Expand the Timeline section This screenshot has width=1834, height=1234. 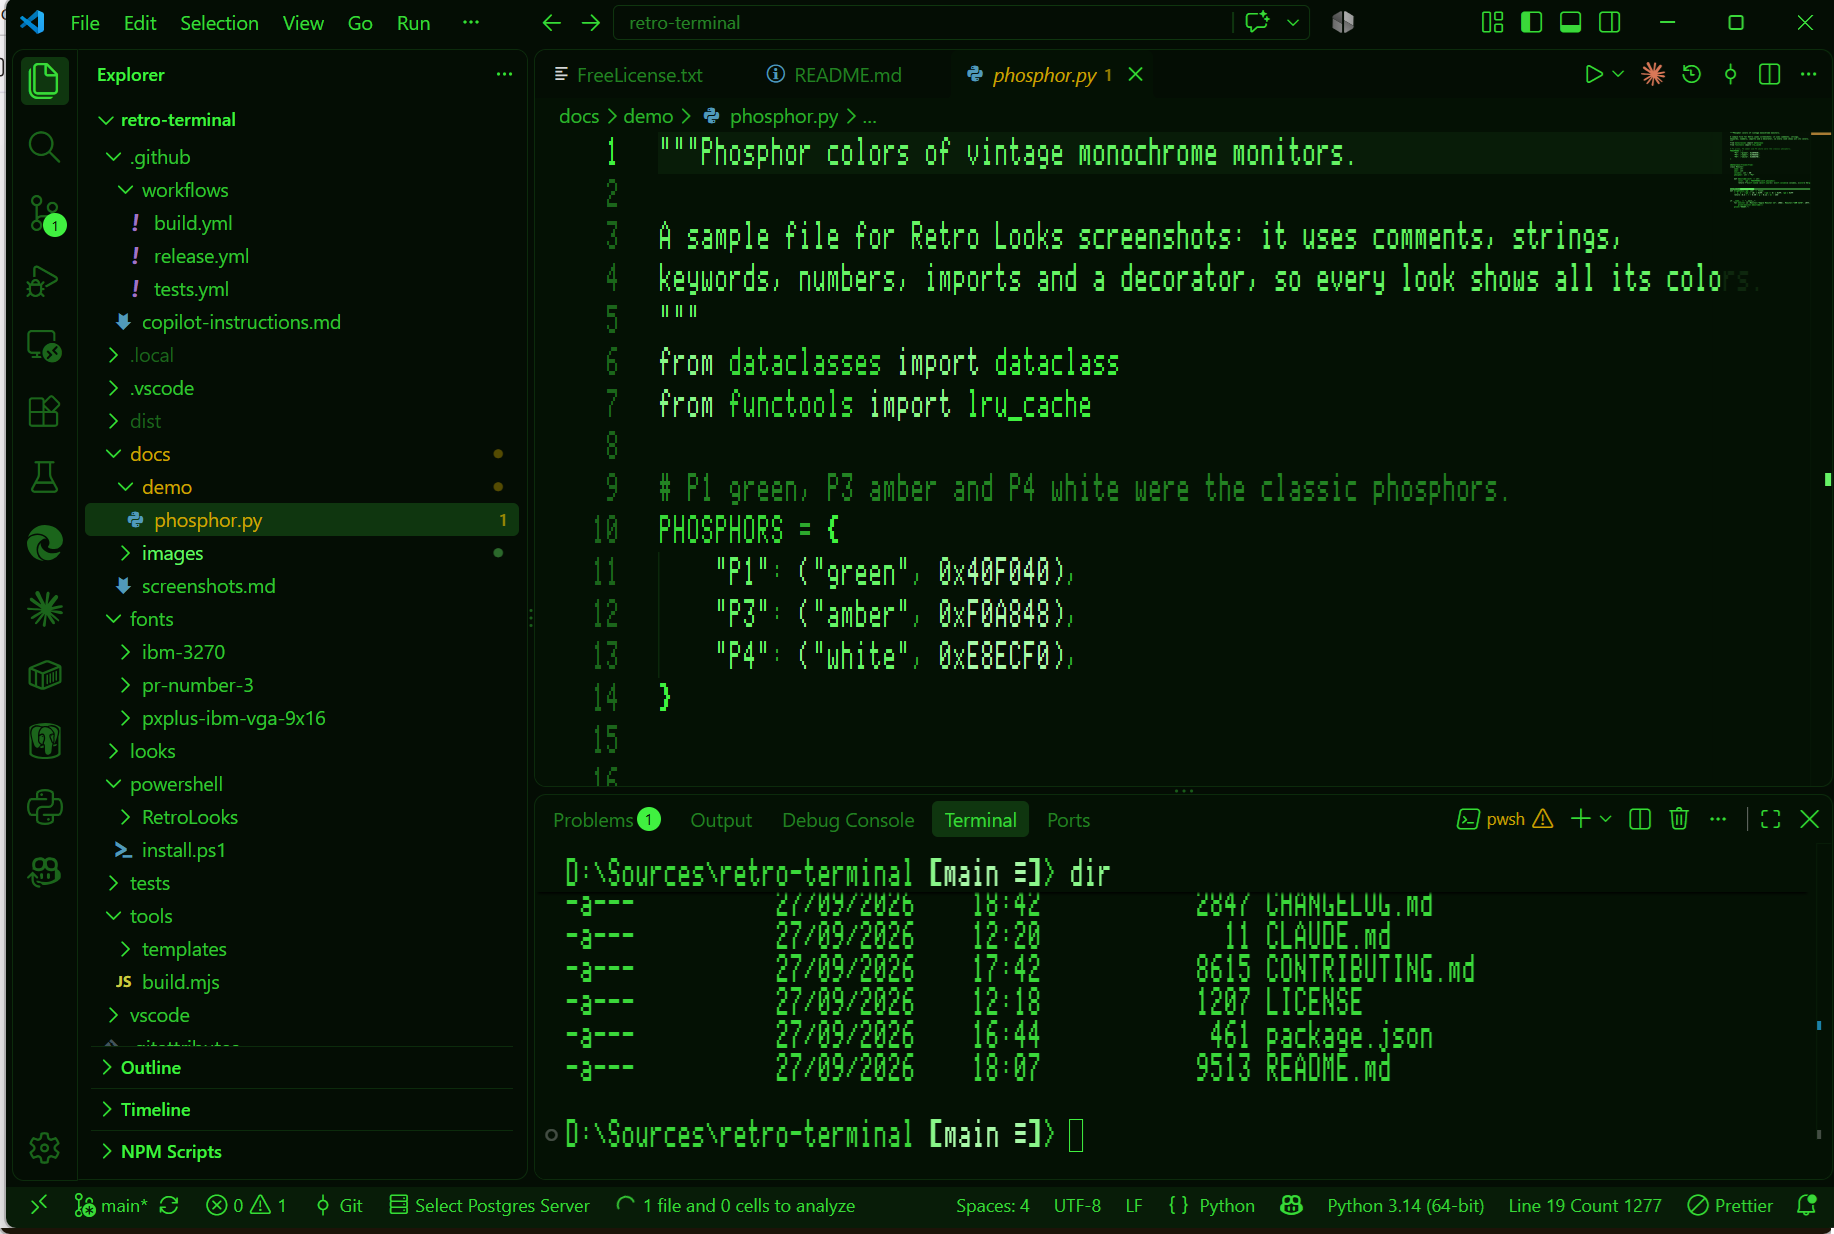(x=302, y=1109)
